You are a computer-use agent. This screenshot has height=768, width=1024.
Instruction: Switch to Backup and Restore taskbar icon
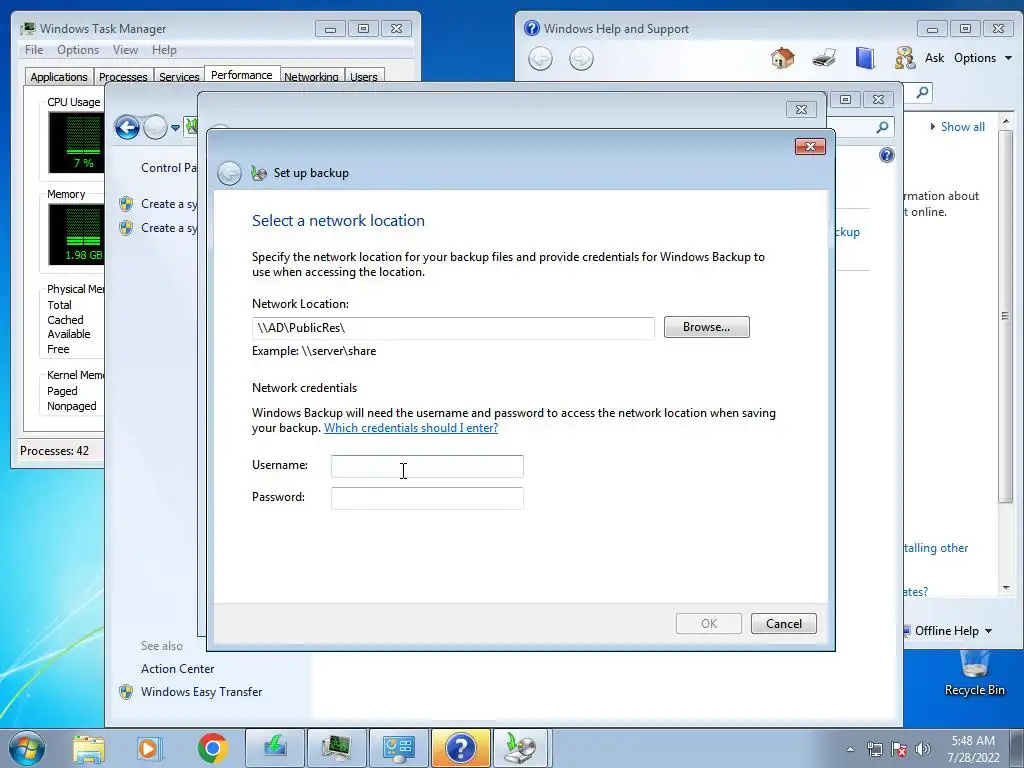tap(275, 748)
